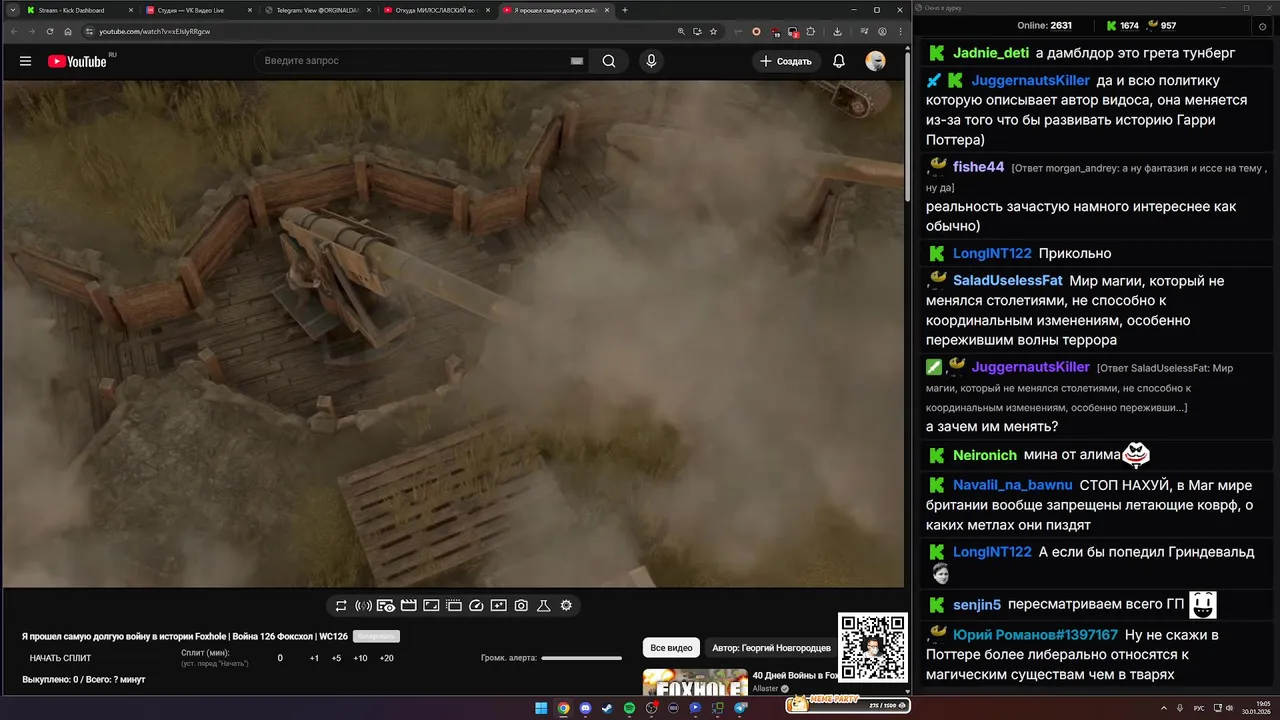Change the РУС keyboard language indicator

(1199, 708)
